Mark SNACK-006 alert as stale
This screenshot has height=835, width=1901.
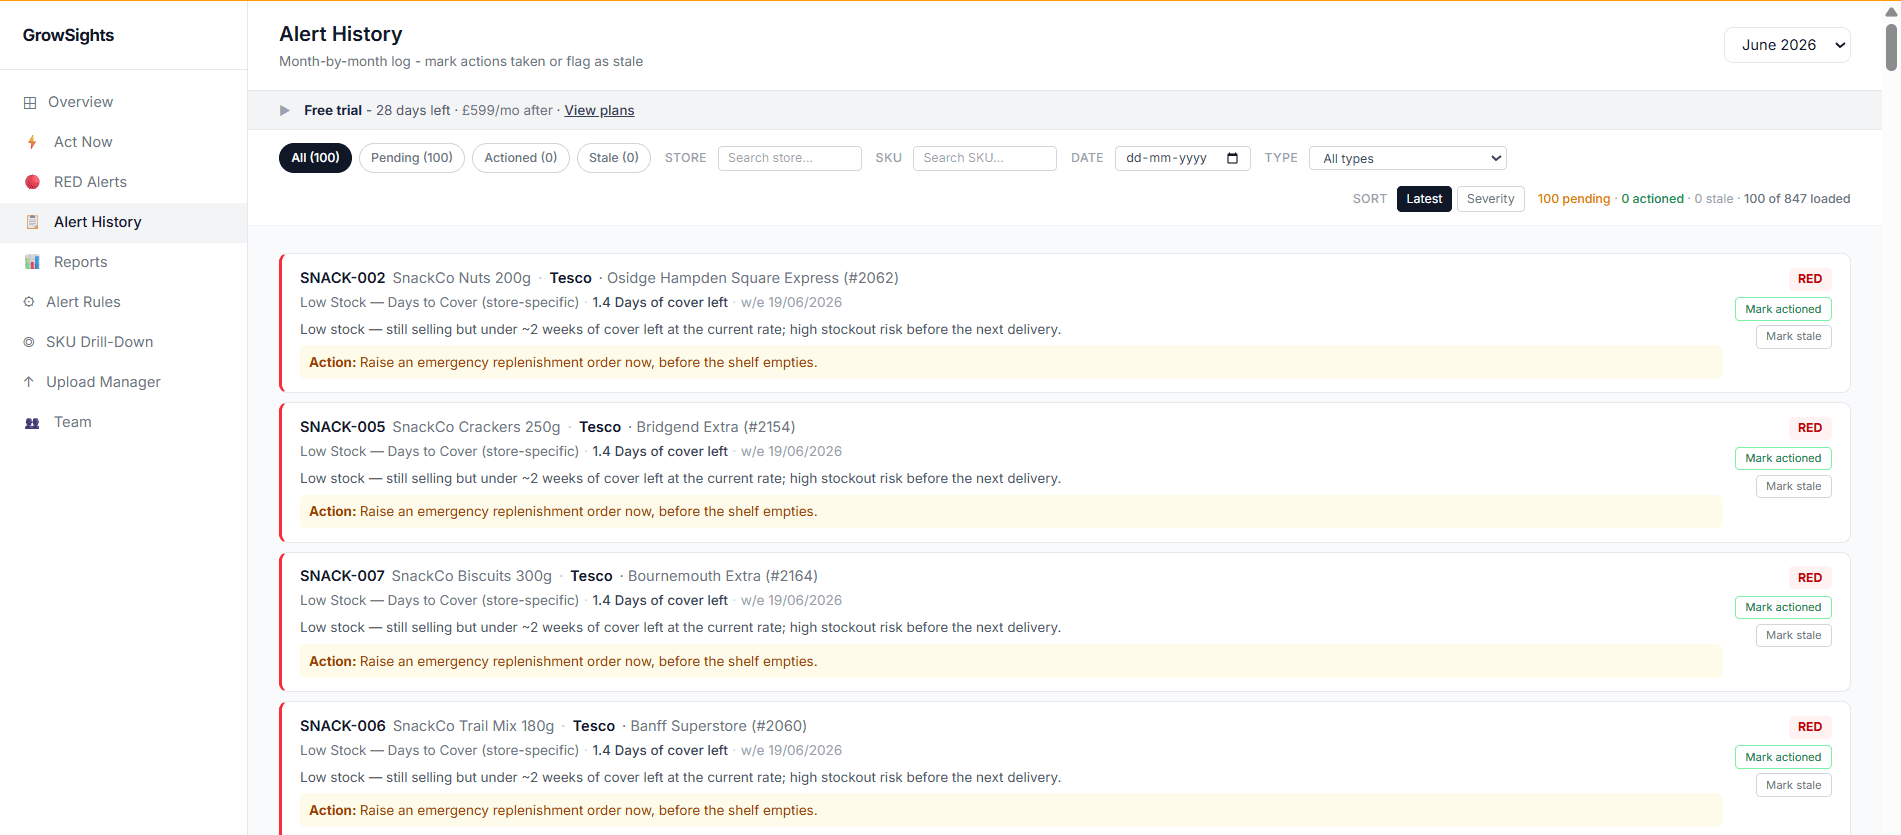tap(1793, 785)
